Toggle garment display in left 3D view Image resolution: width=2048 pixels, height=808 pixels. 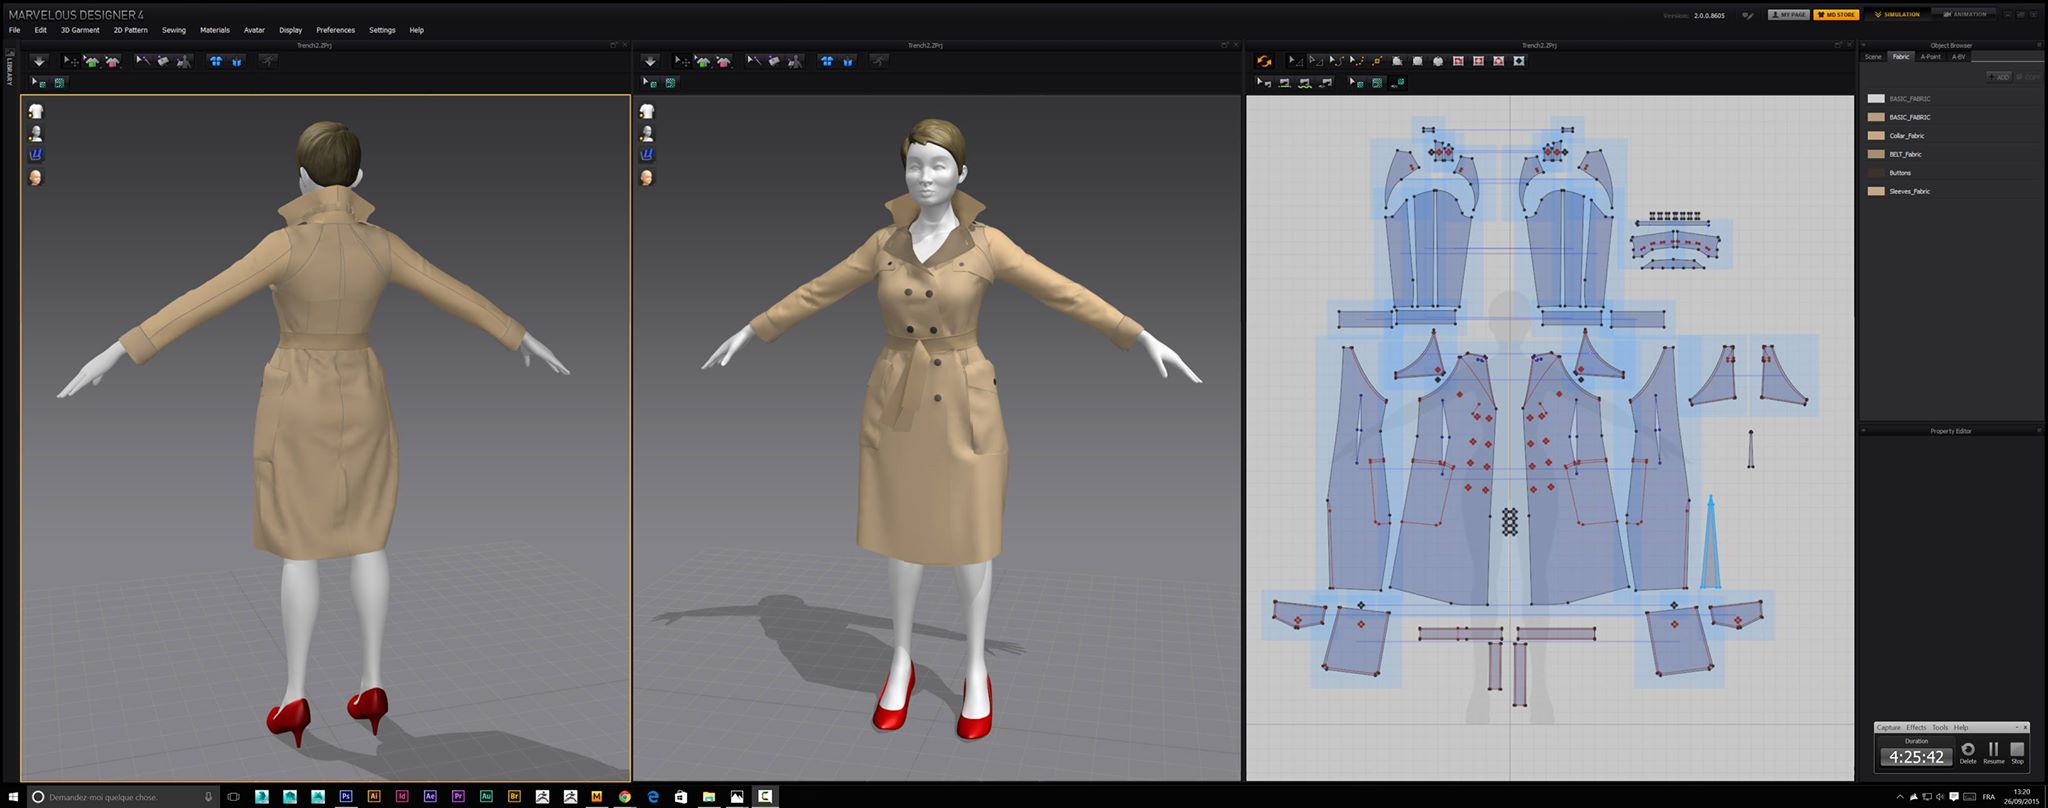(36, 111)
